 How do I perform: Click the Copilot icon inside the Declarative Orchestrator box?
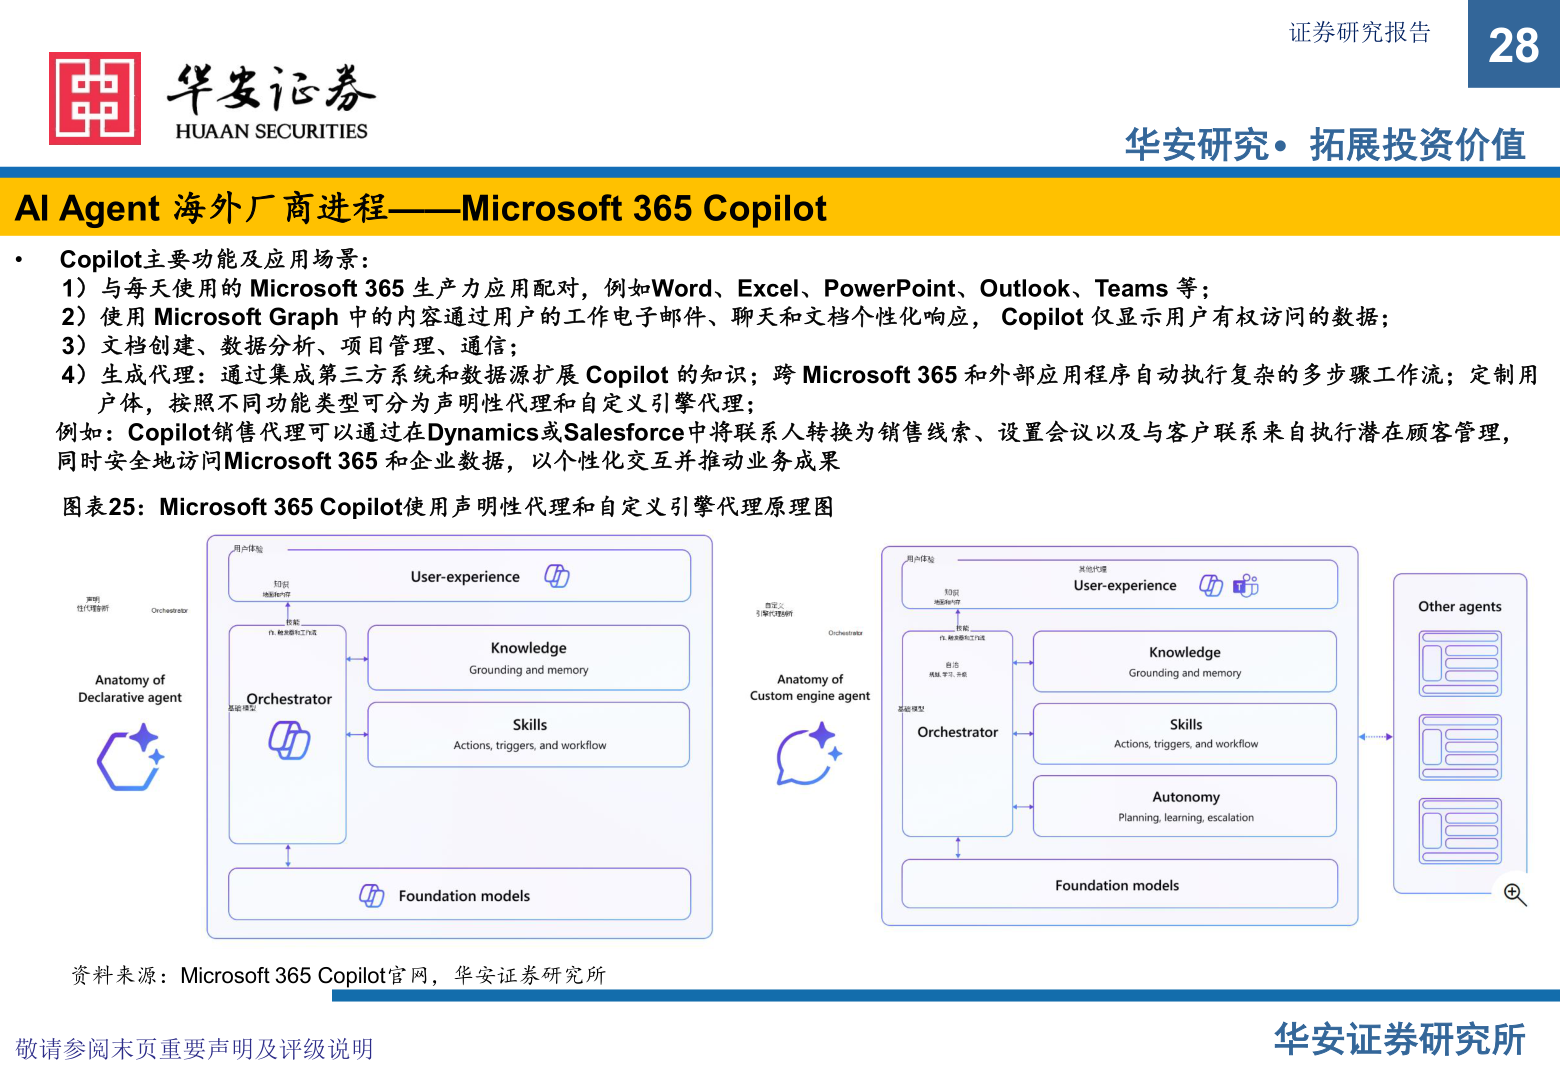289,740
